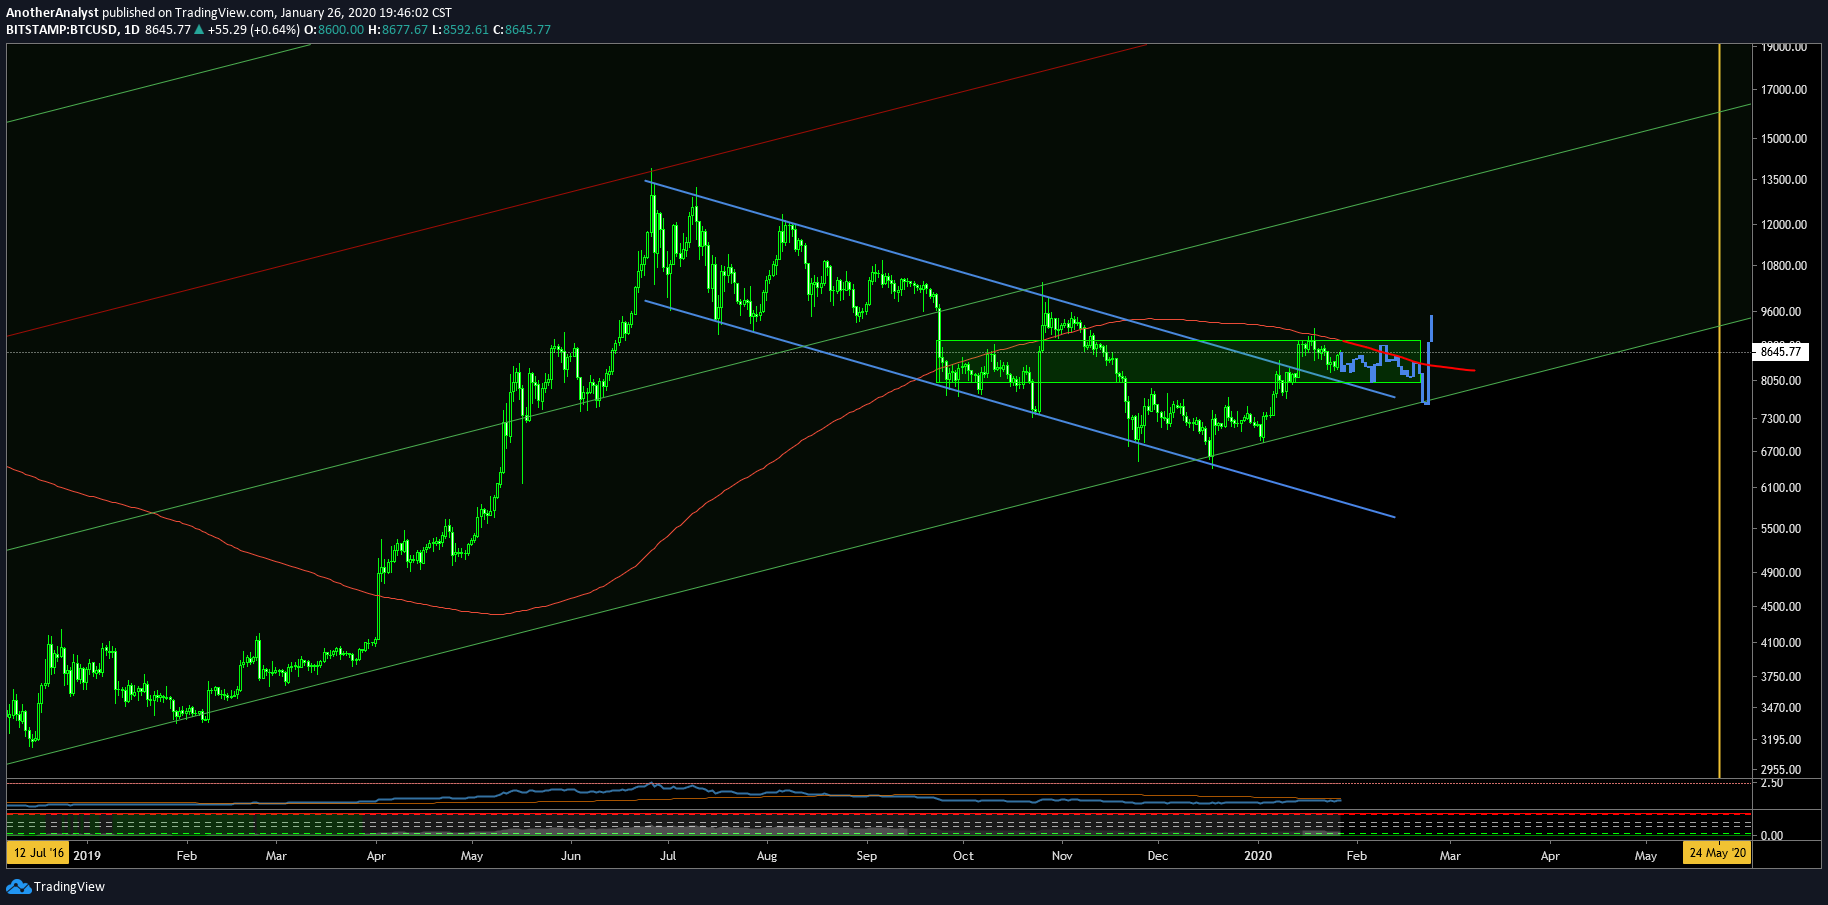The image size is (1828, 905).
Task: Click the 10800.00 price axis label
Action: [x=1784, y=266]
